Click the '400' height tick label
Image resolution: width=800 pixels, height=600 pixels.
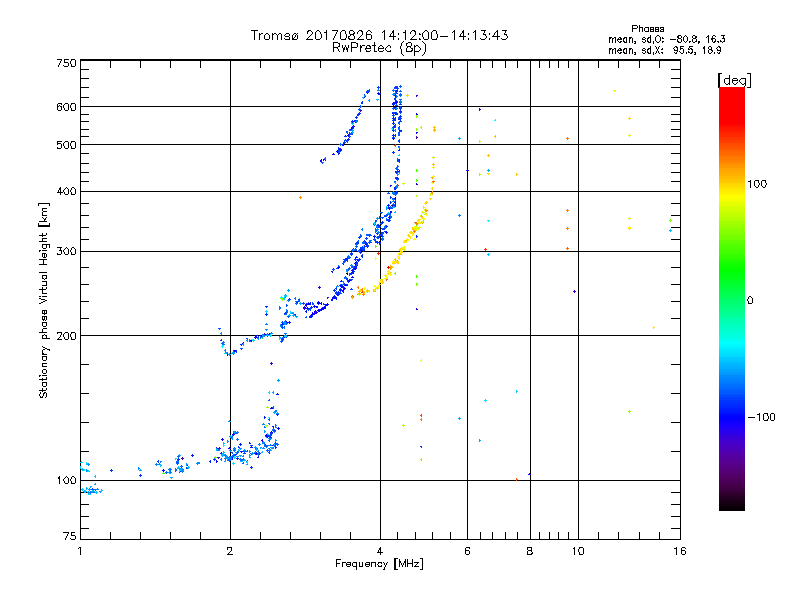point(66,191)
